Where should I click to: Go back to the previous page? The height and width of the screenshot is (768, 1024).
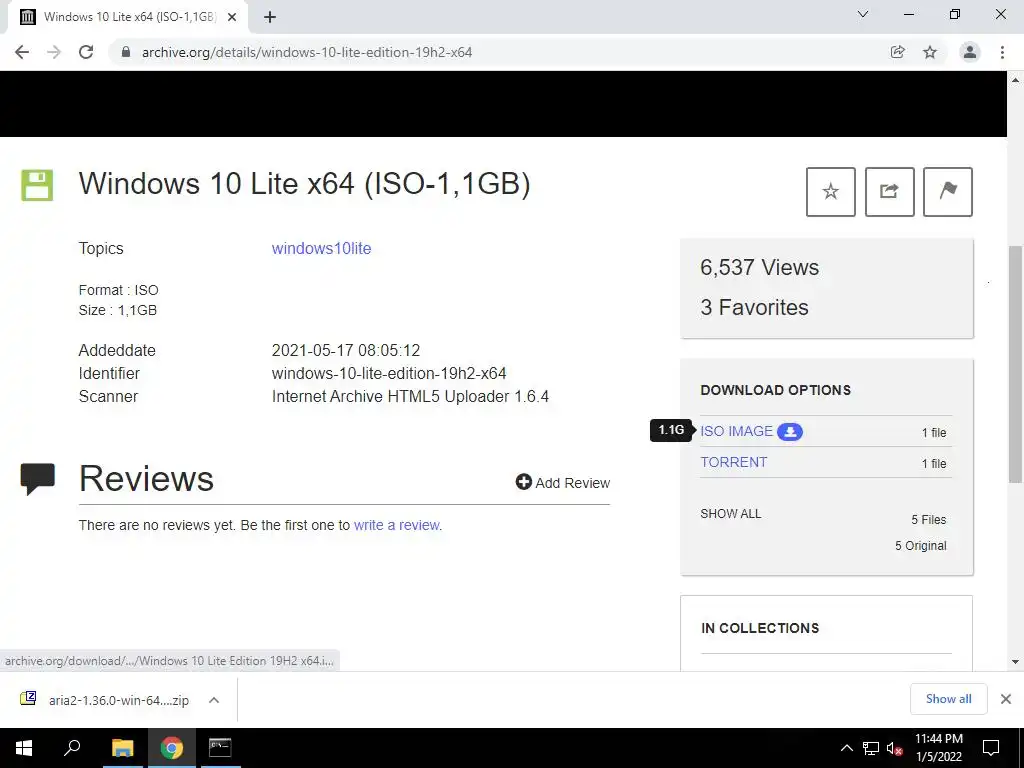(22, 52)
